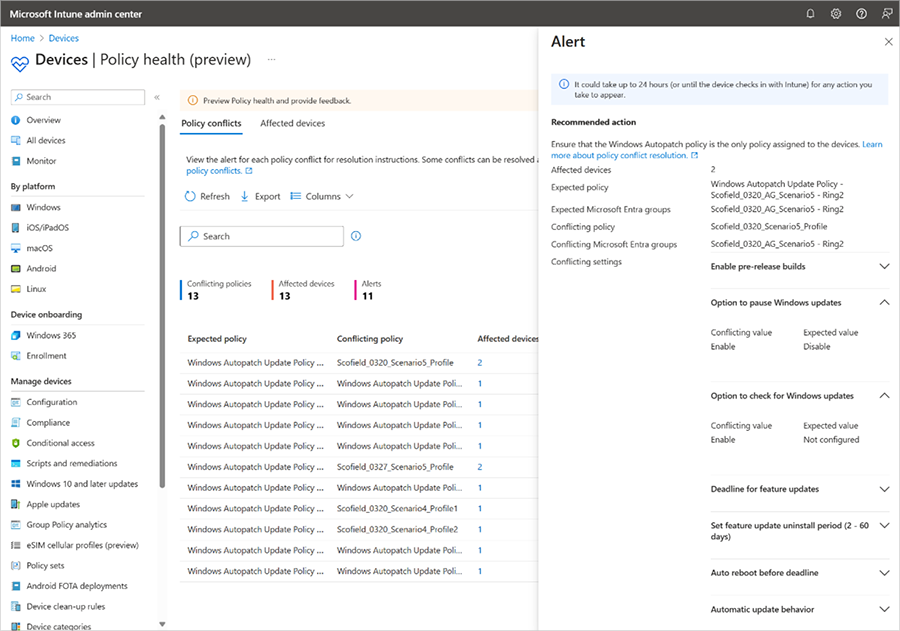Click the Preview Policy health feedback banner
Screen dimensions: 900x631
tap(359, 100)
